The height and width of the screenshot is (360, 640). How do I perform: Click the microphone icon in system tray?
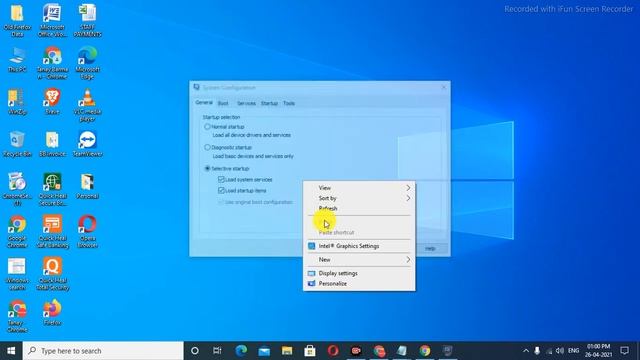(x=537, y=351)
